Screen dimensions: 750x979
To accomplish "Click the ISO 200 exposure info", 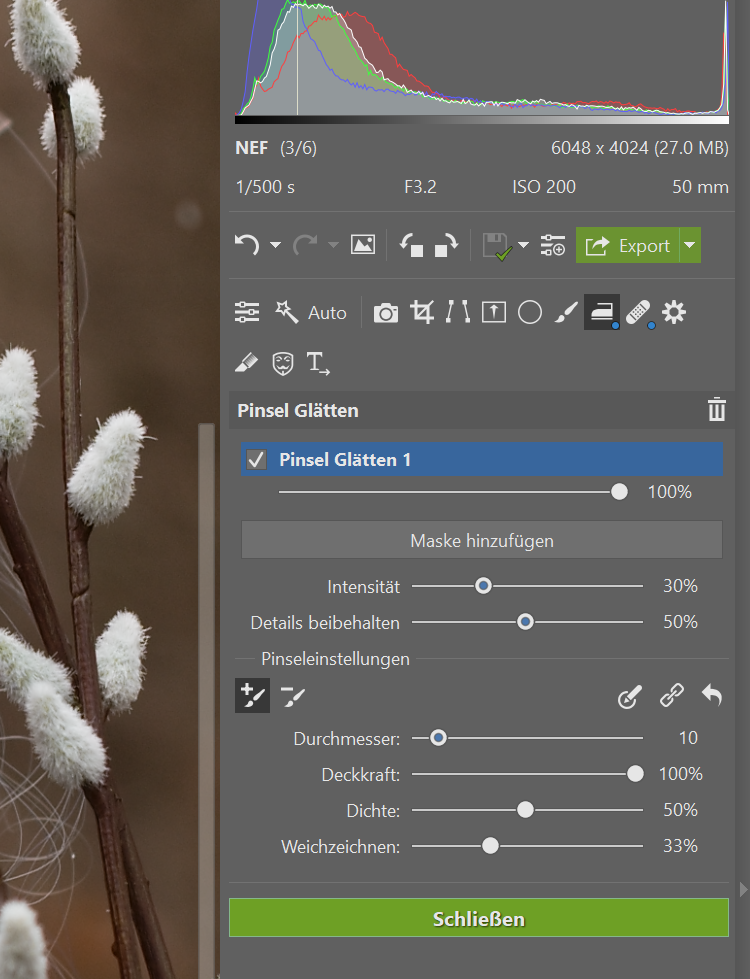I will click(x=544, y=187).
